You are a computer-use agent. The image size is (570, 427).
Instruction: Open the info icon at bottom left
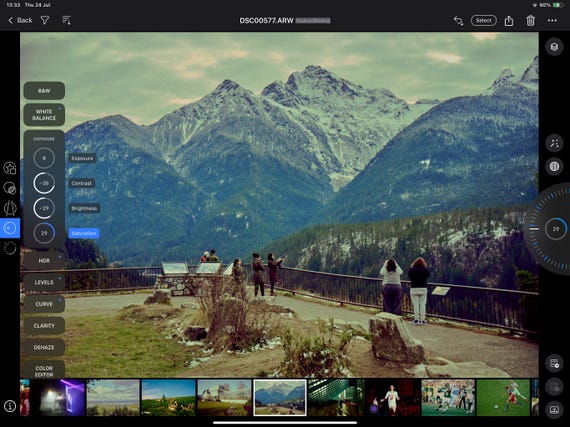click(x=10, y=406)
